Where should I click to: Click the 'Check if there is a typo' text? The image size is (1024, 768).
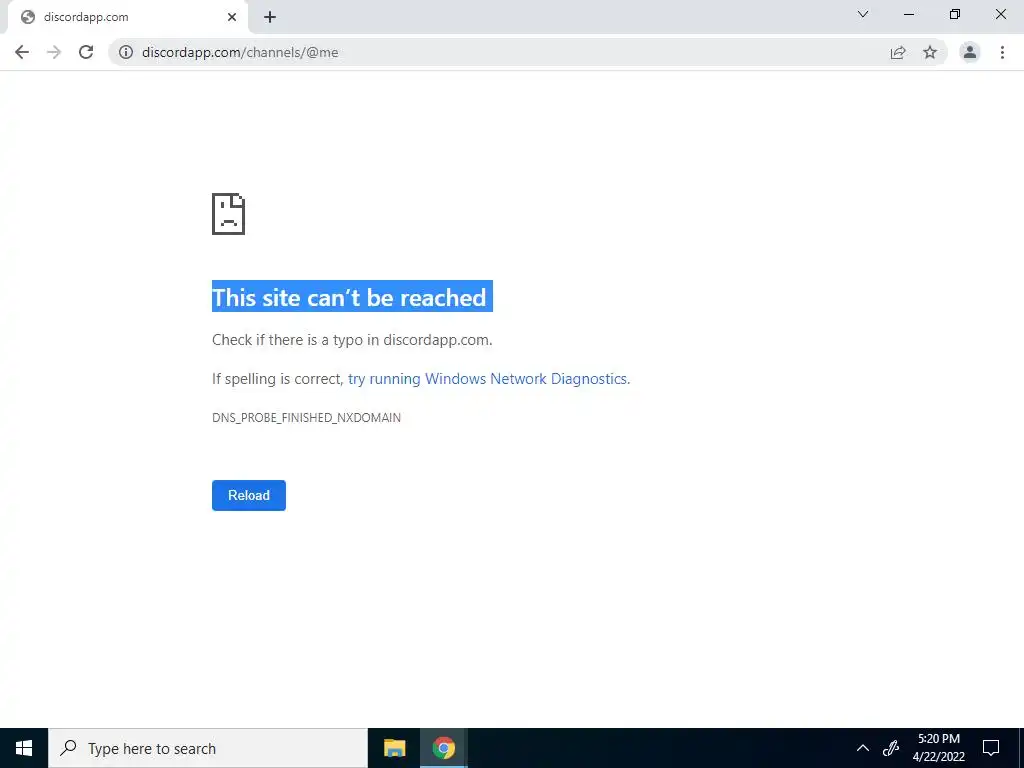(x=352, y=340)
